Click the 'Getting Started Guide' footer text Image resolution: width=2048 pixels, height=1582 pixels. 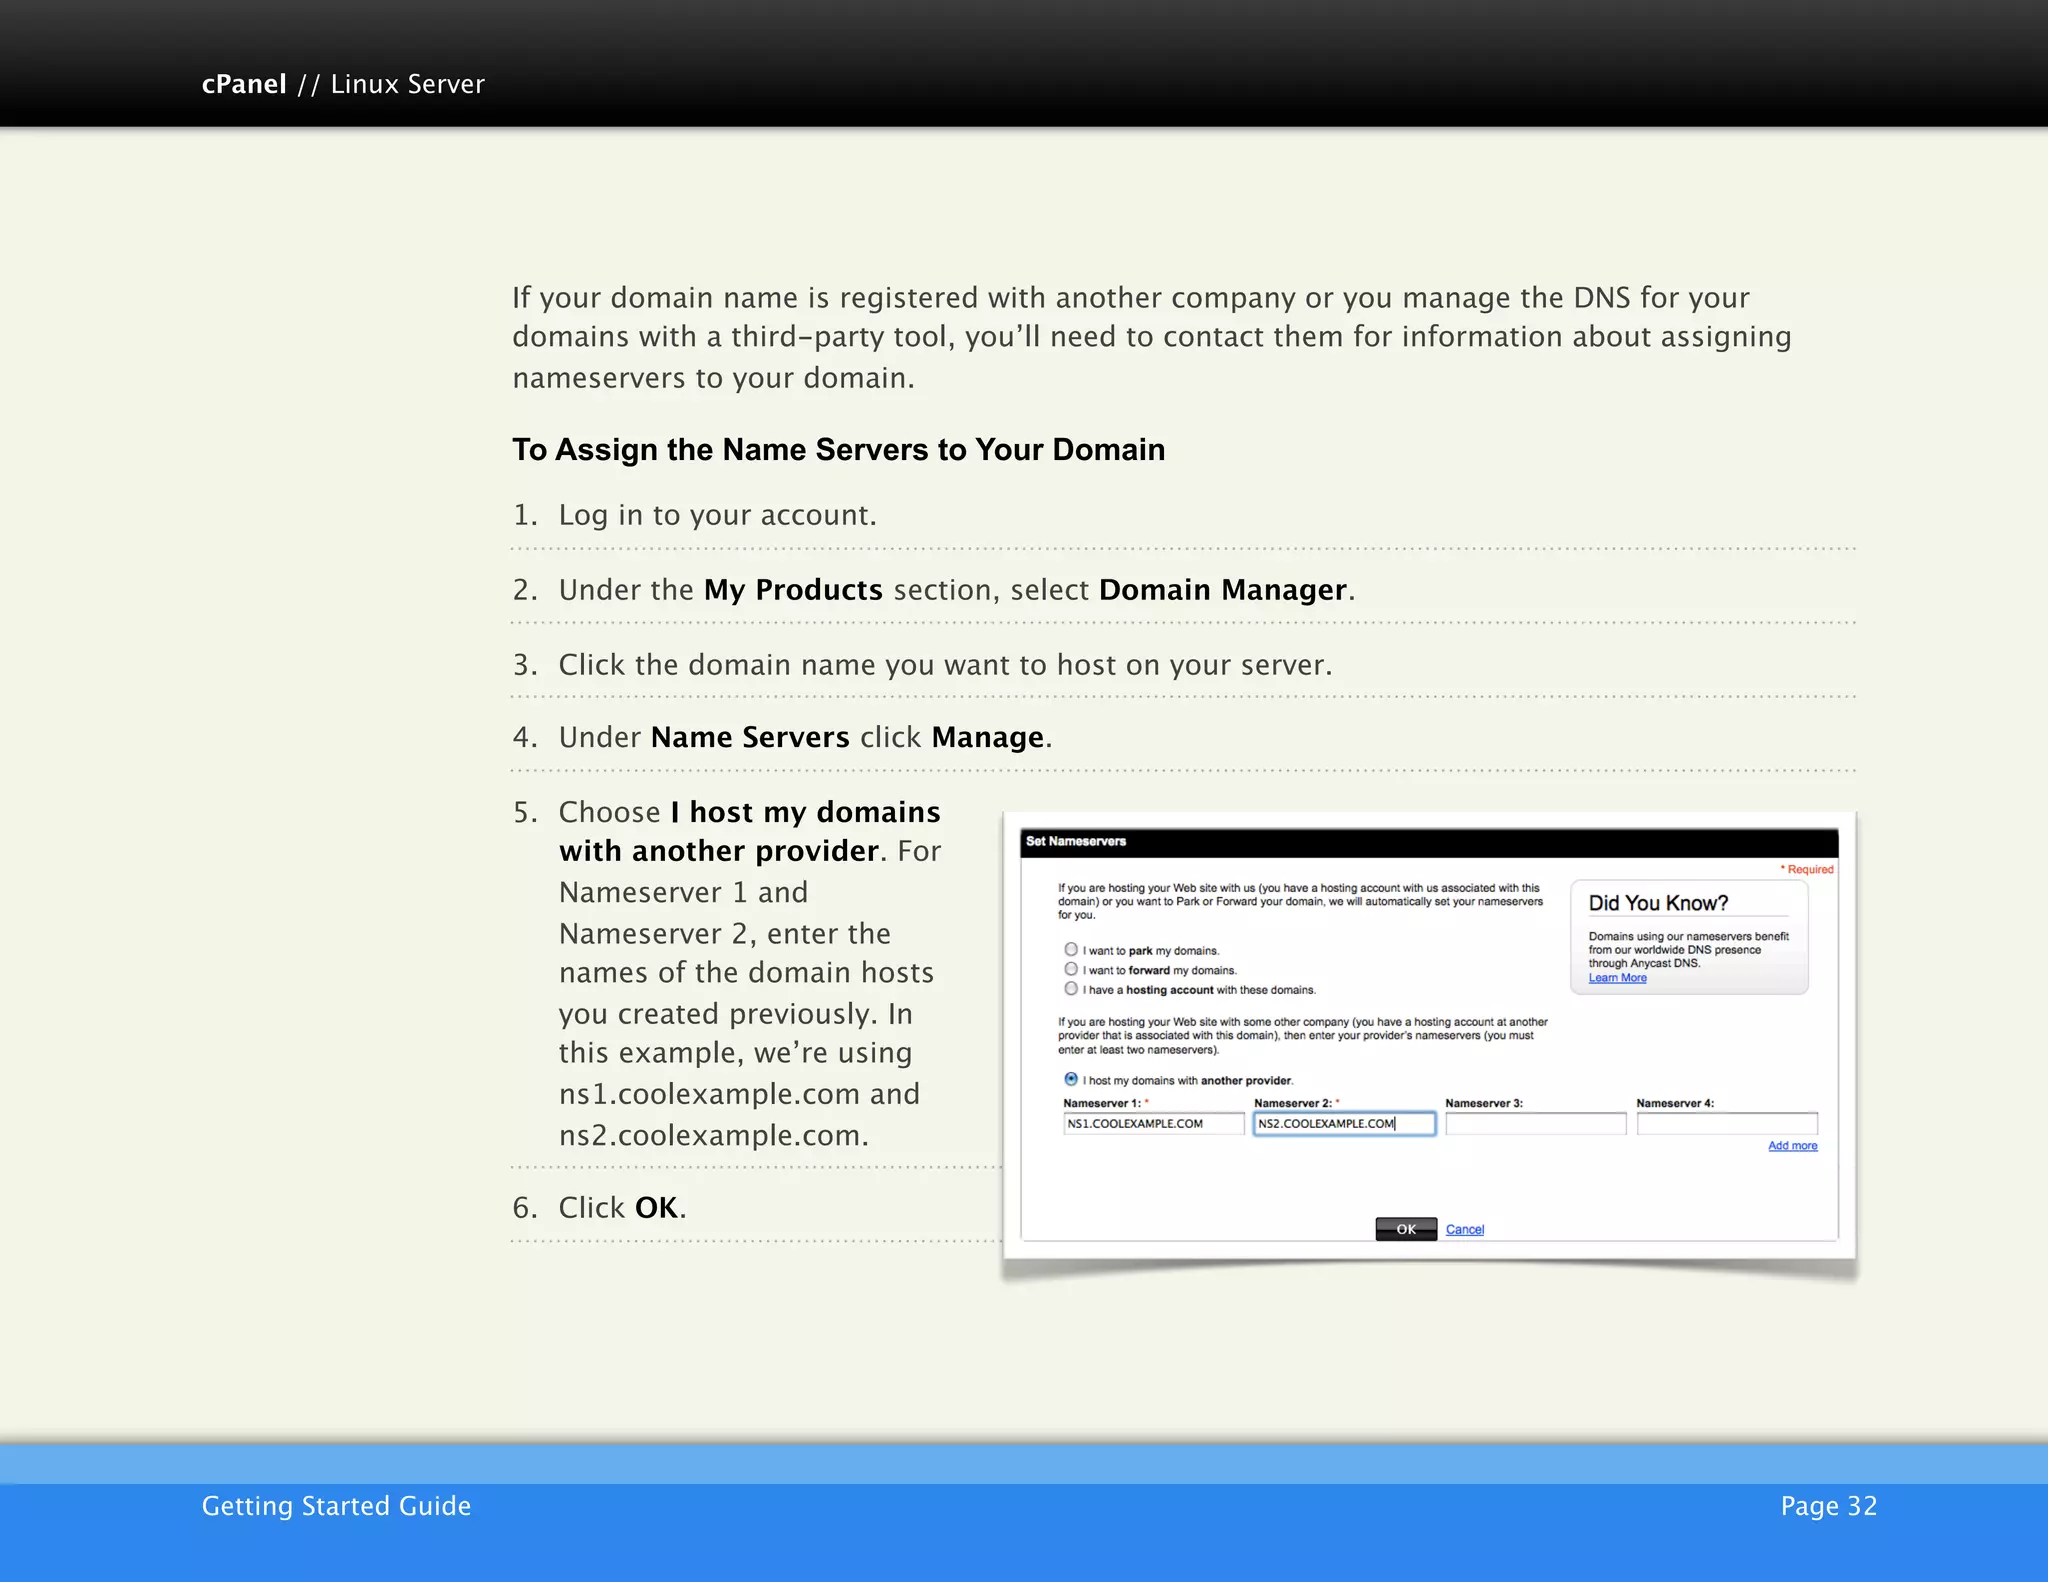click(336, 1506)
